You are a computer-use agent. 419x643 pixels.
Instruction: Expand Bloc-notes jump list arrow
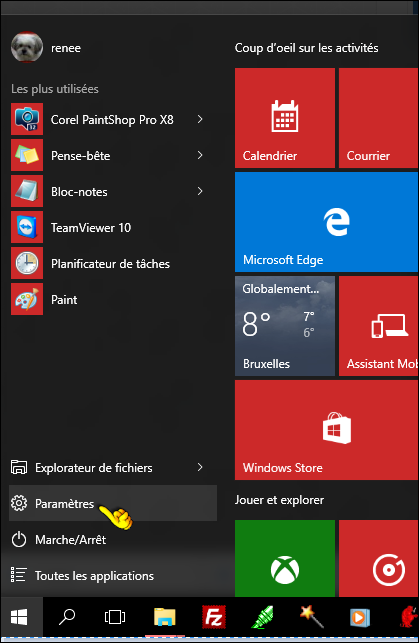pos(200,191)
